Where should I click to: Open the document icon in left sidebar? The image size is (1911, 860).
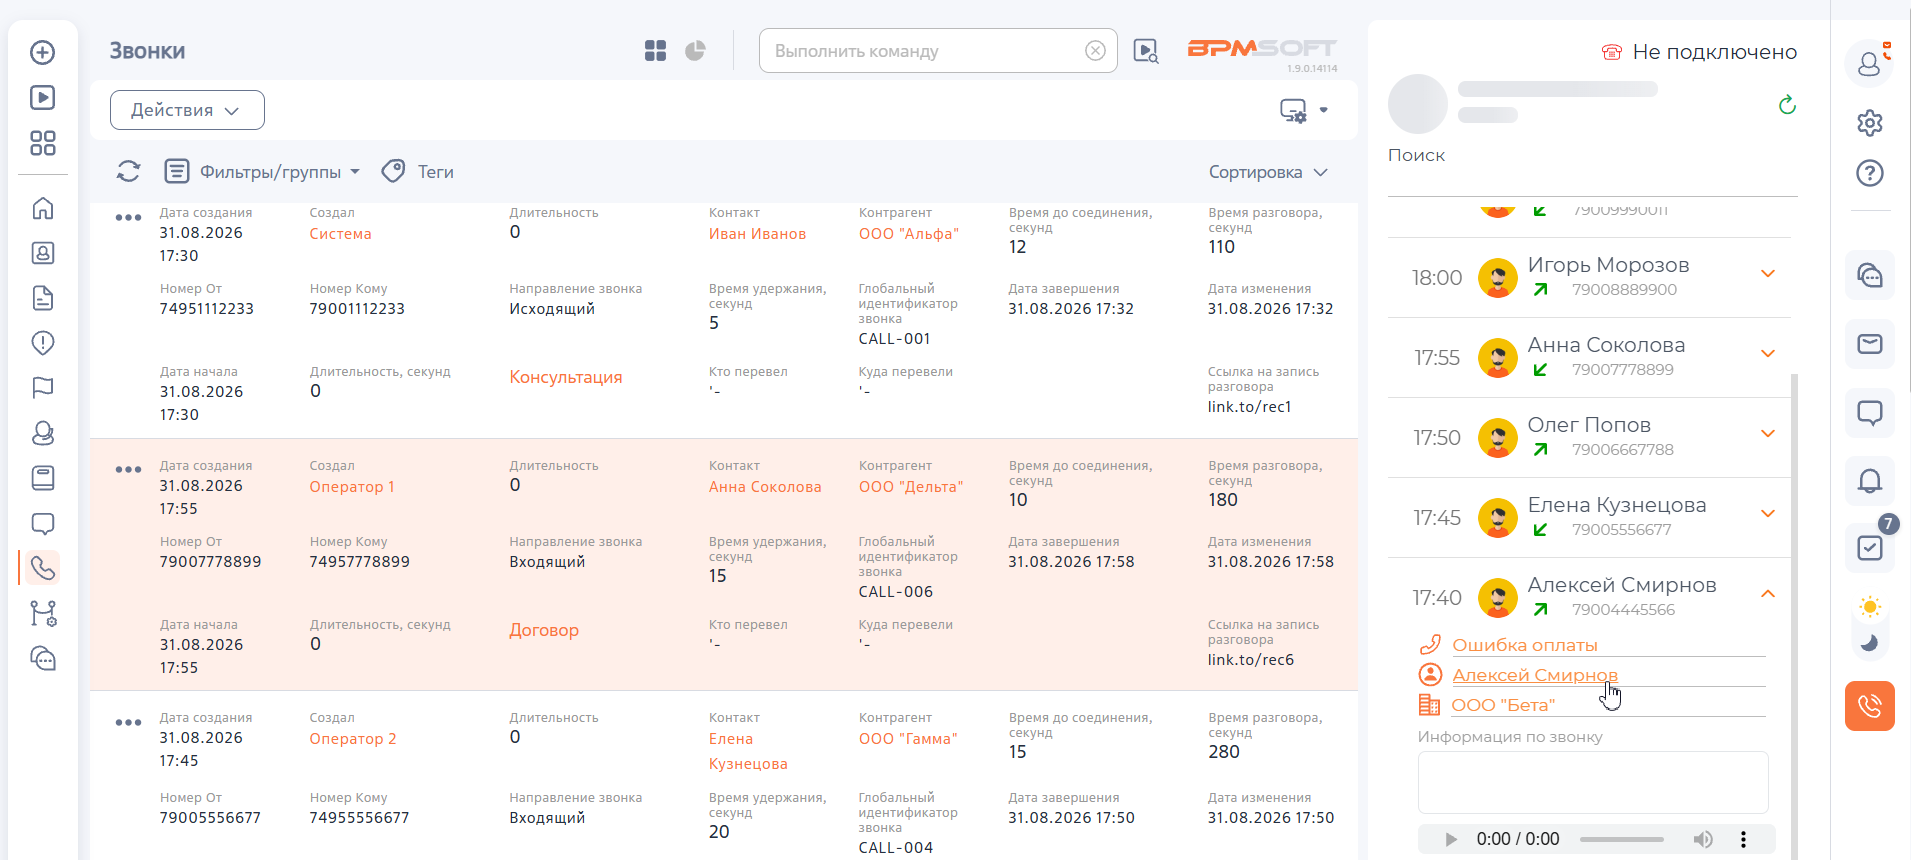pyautogui.click(x=42, y=298)
